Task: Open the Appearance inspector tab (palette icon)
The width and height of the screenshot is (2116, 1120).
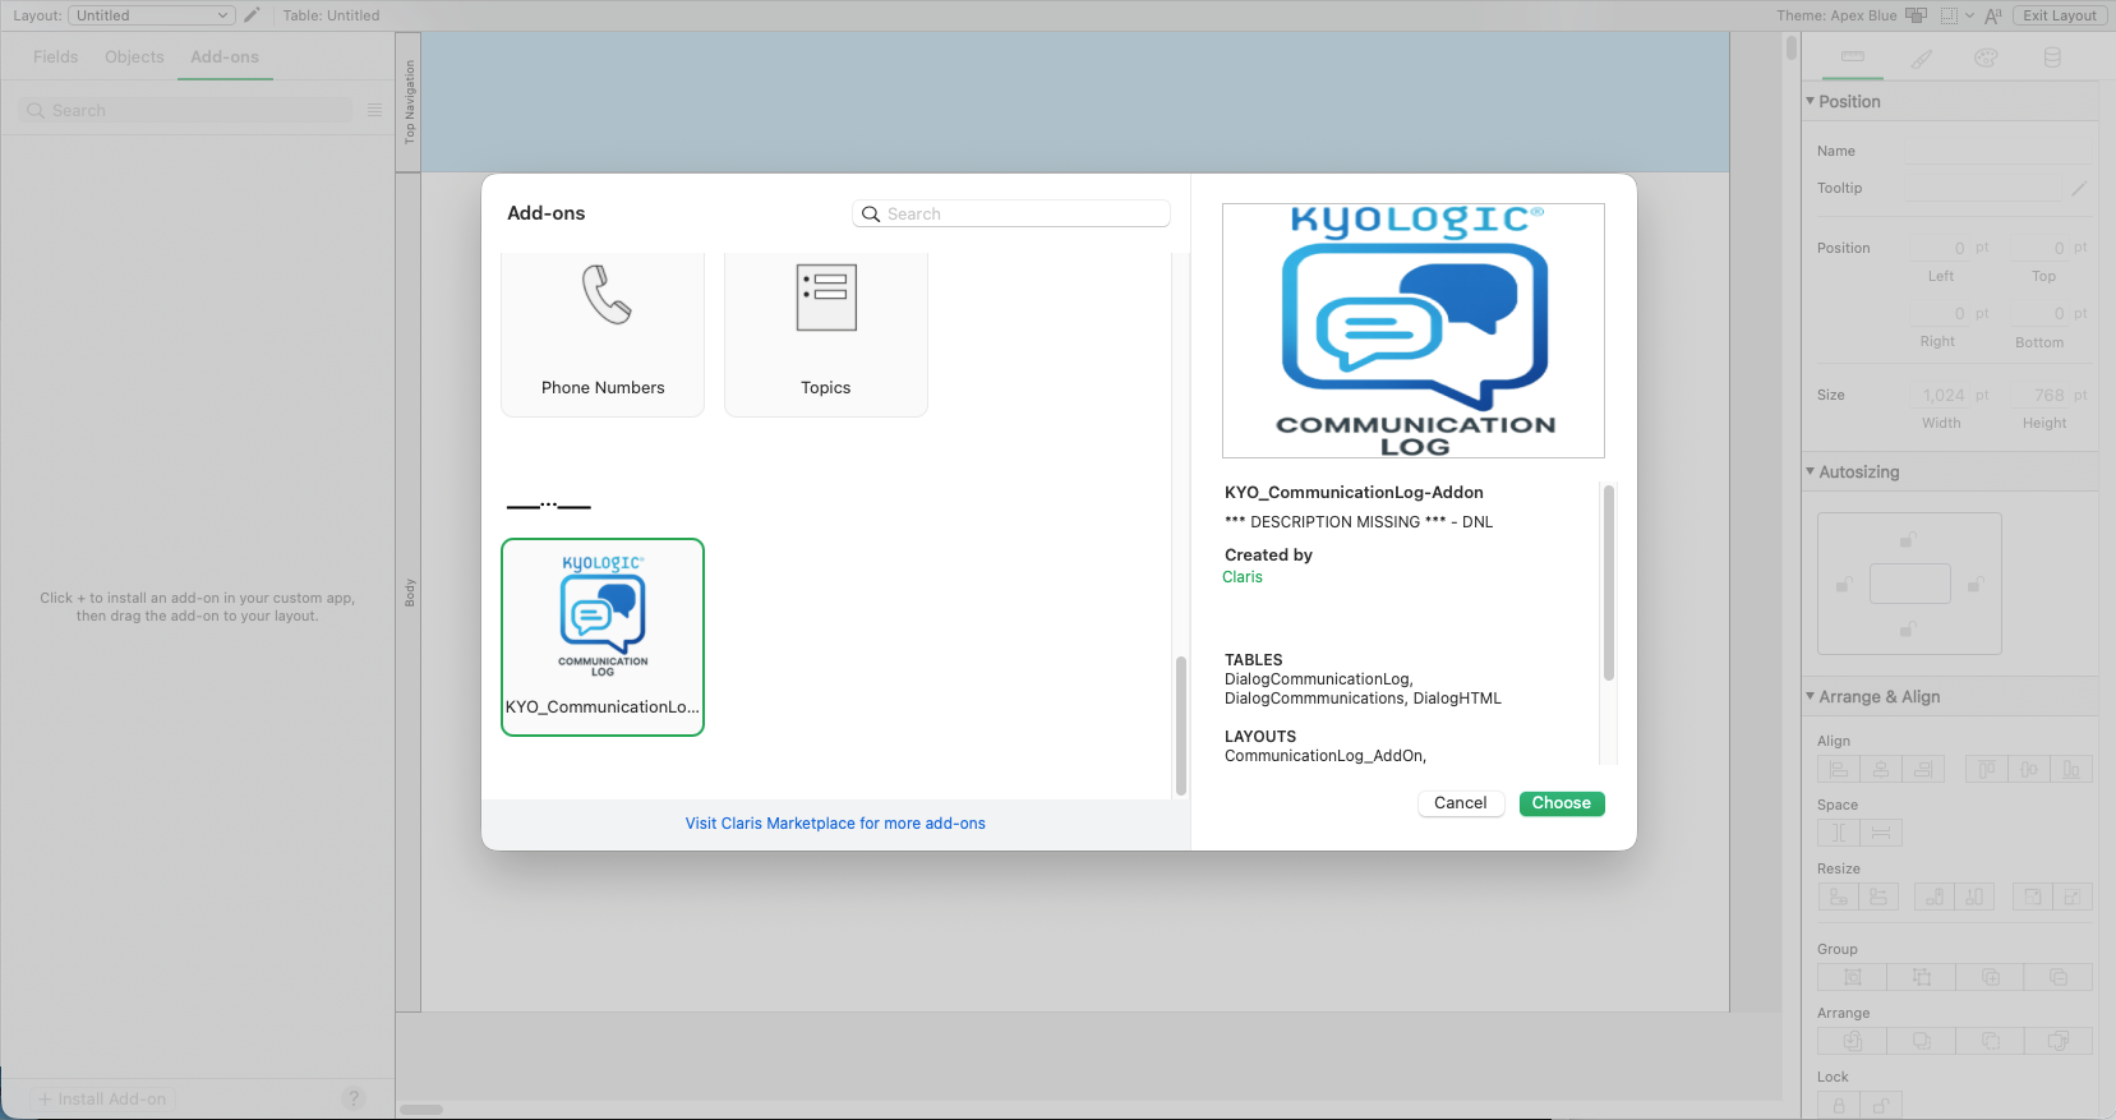Action: click(1986, 58)
